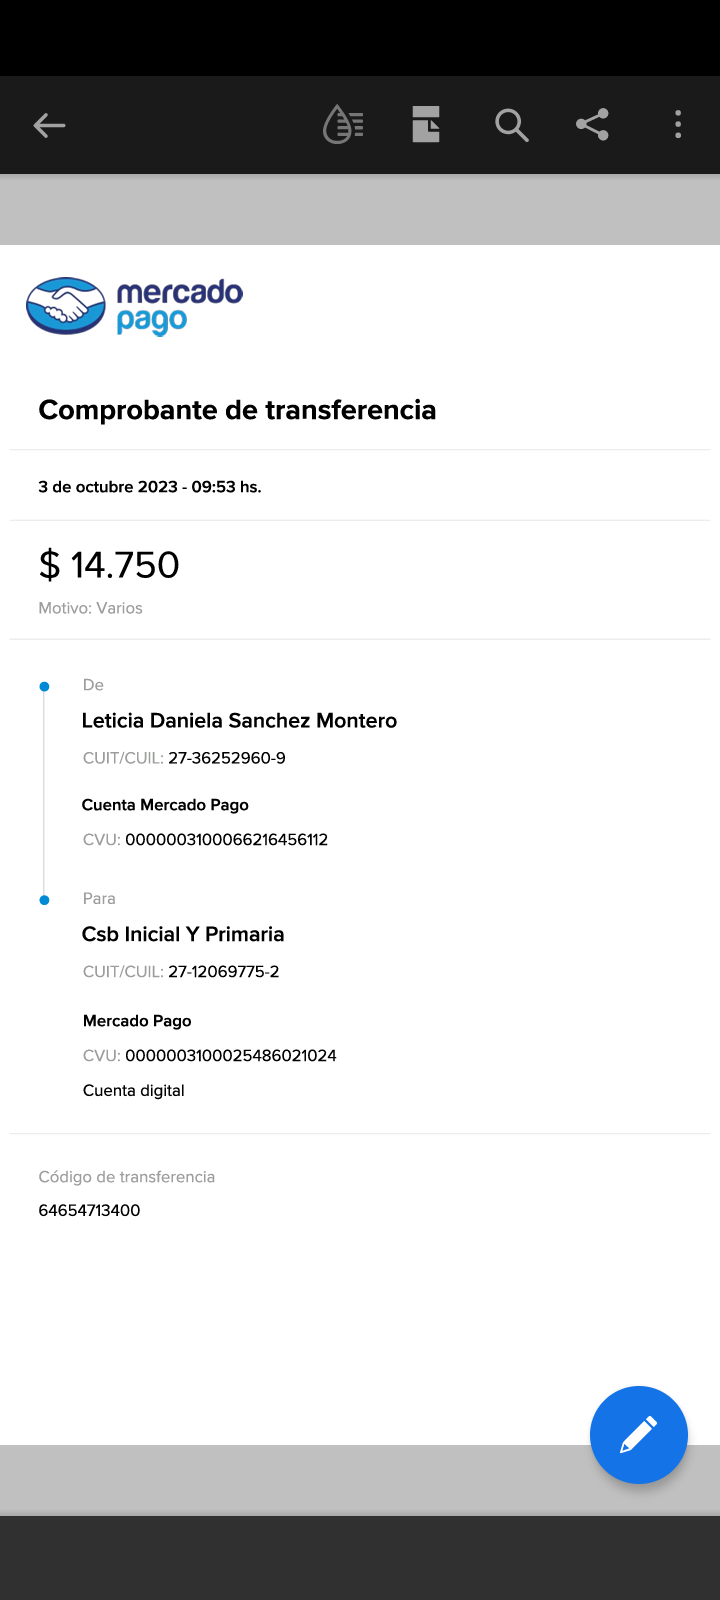Tap the blue pencil edit button
This screenshot has height=1600, width=720.
click(638, 1434)
